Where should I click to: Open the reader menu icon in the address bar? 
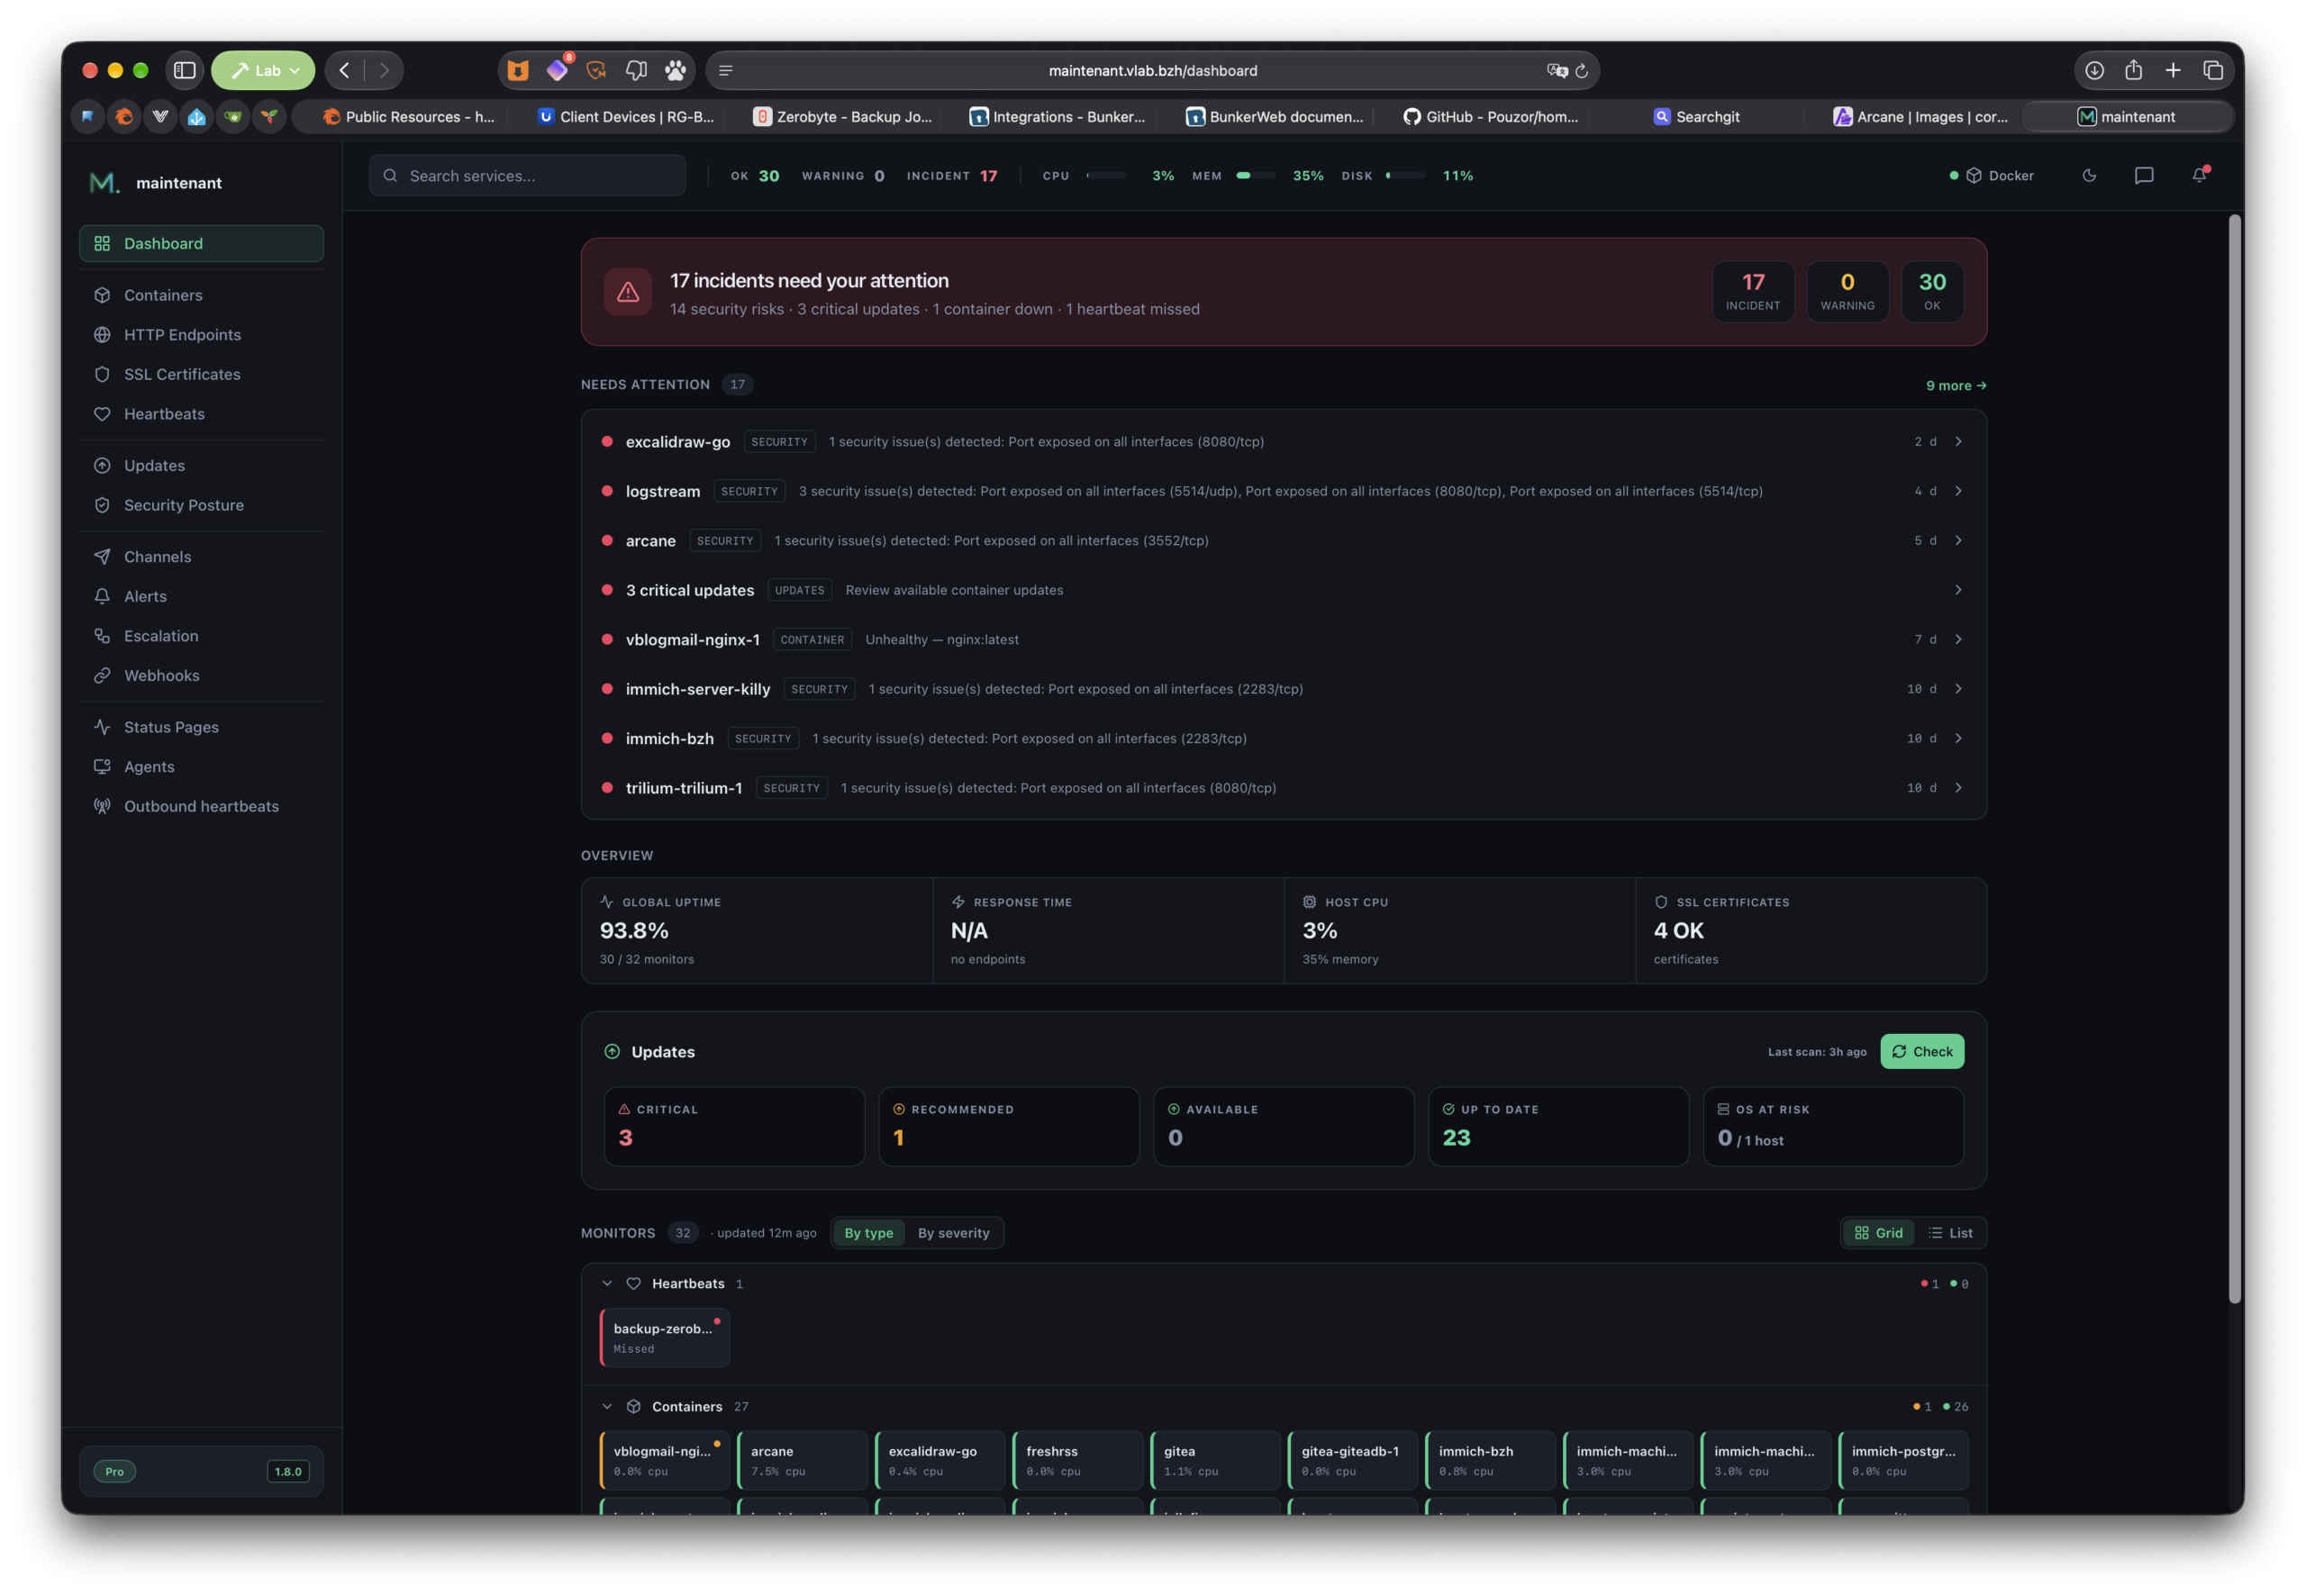tap(726, 71)
